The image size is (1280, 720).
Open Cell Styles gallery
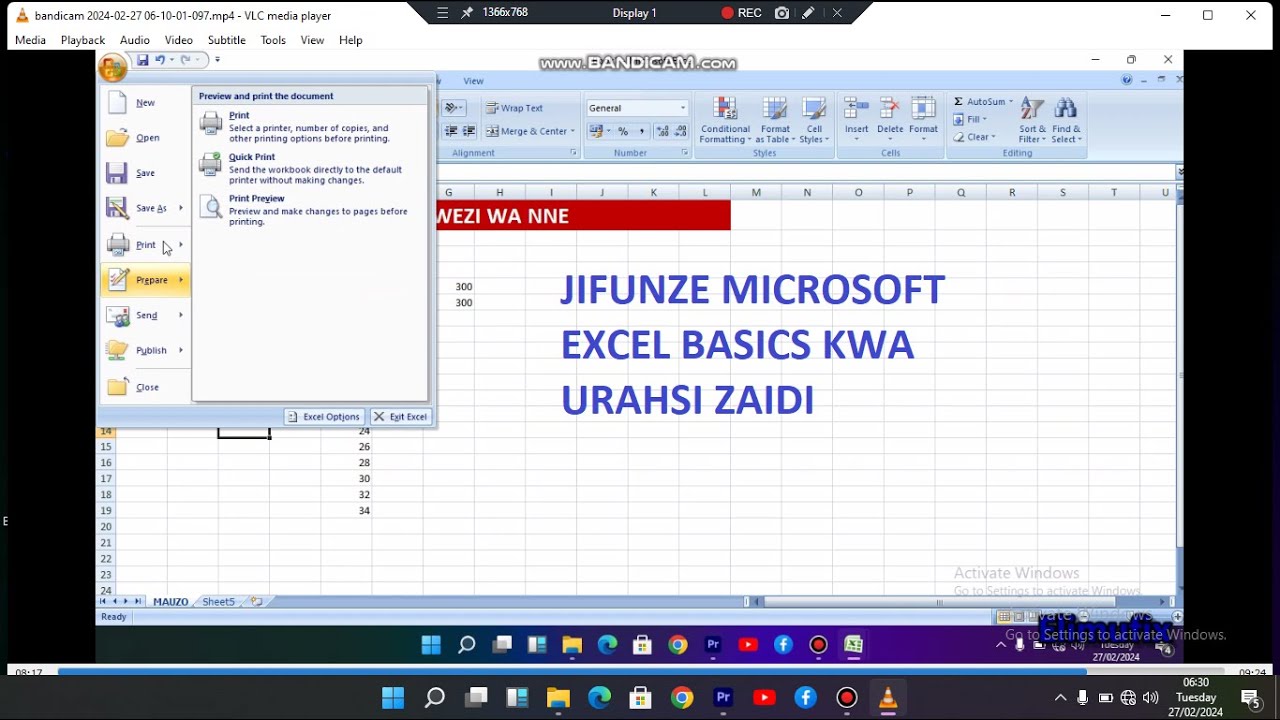pos(814,121)
